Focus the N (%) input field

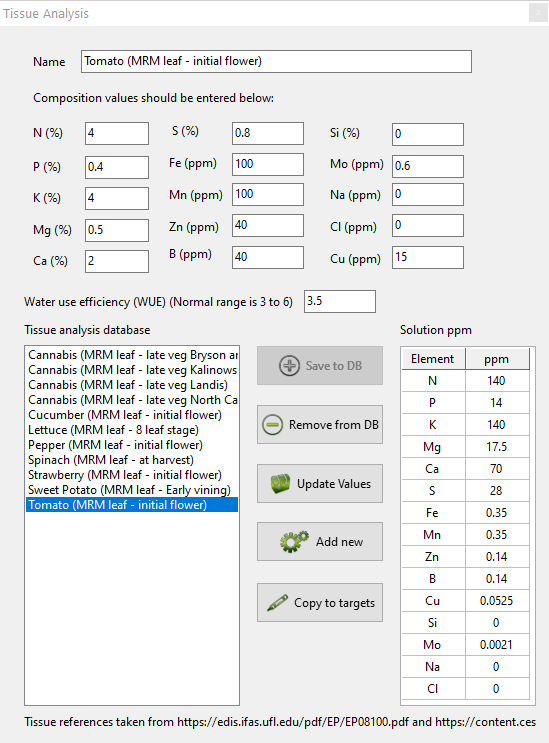click(117, 133)
